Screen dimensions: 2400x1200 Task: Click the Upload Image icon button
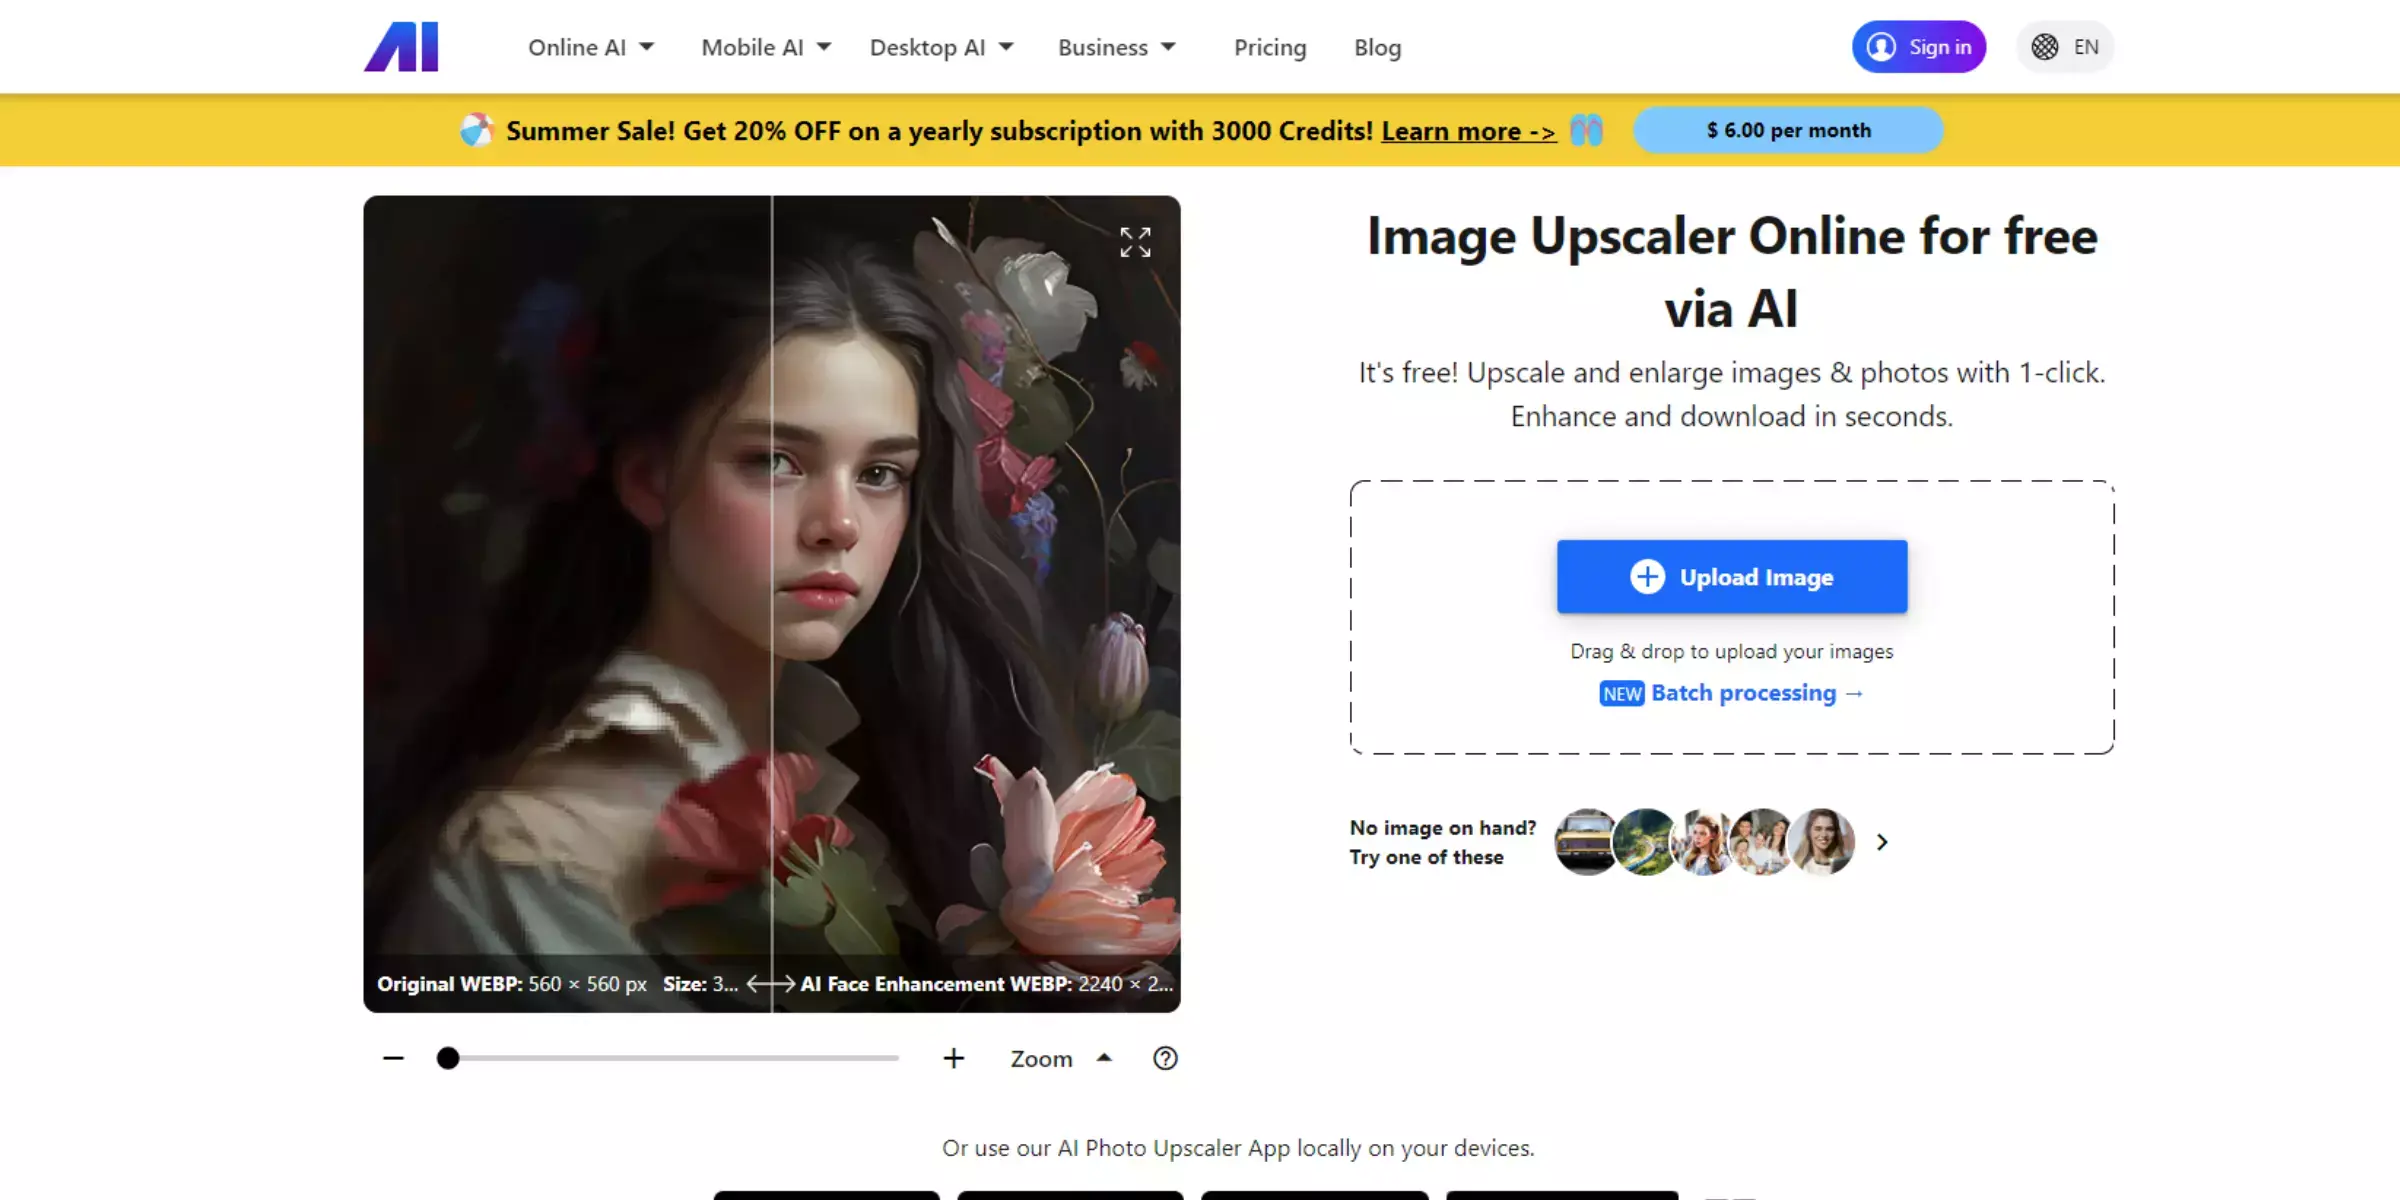pos(1647,577)
